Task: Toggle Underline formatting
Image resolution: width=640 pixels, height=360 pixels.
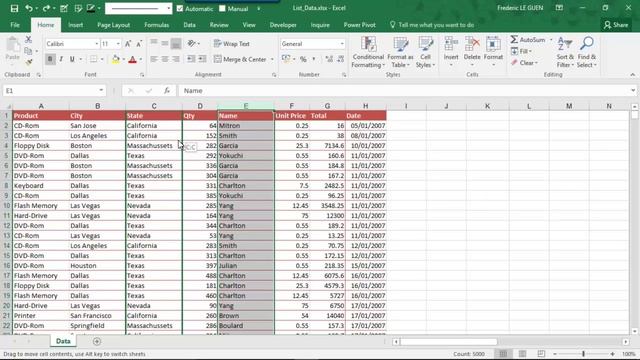Action: coord(72,59)
